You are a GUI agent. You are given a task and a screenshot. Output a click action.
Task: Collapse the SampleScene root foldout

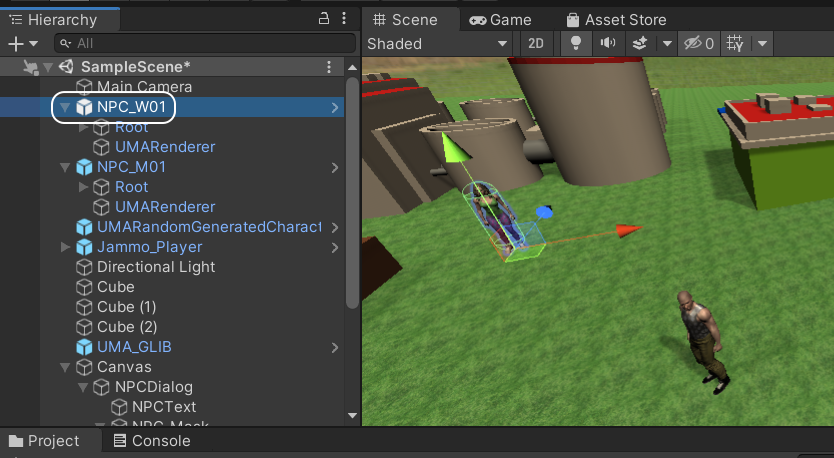click(48, 67)
